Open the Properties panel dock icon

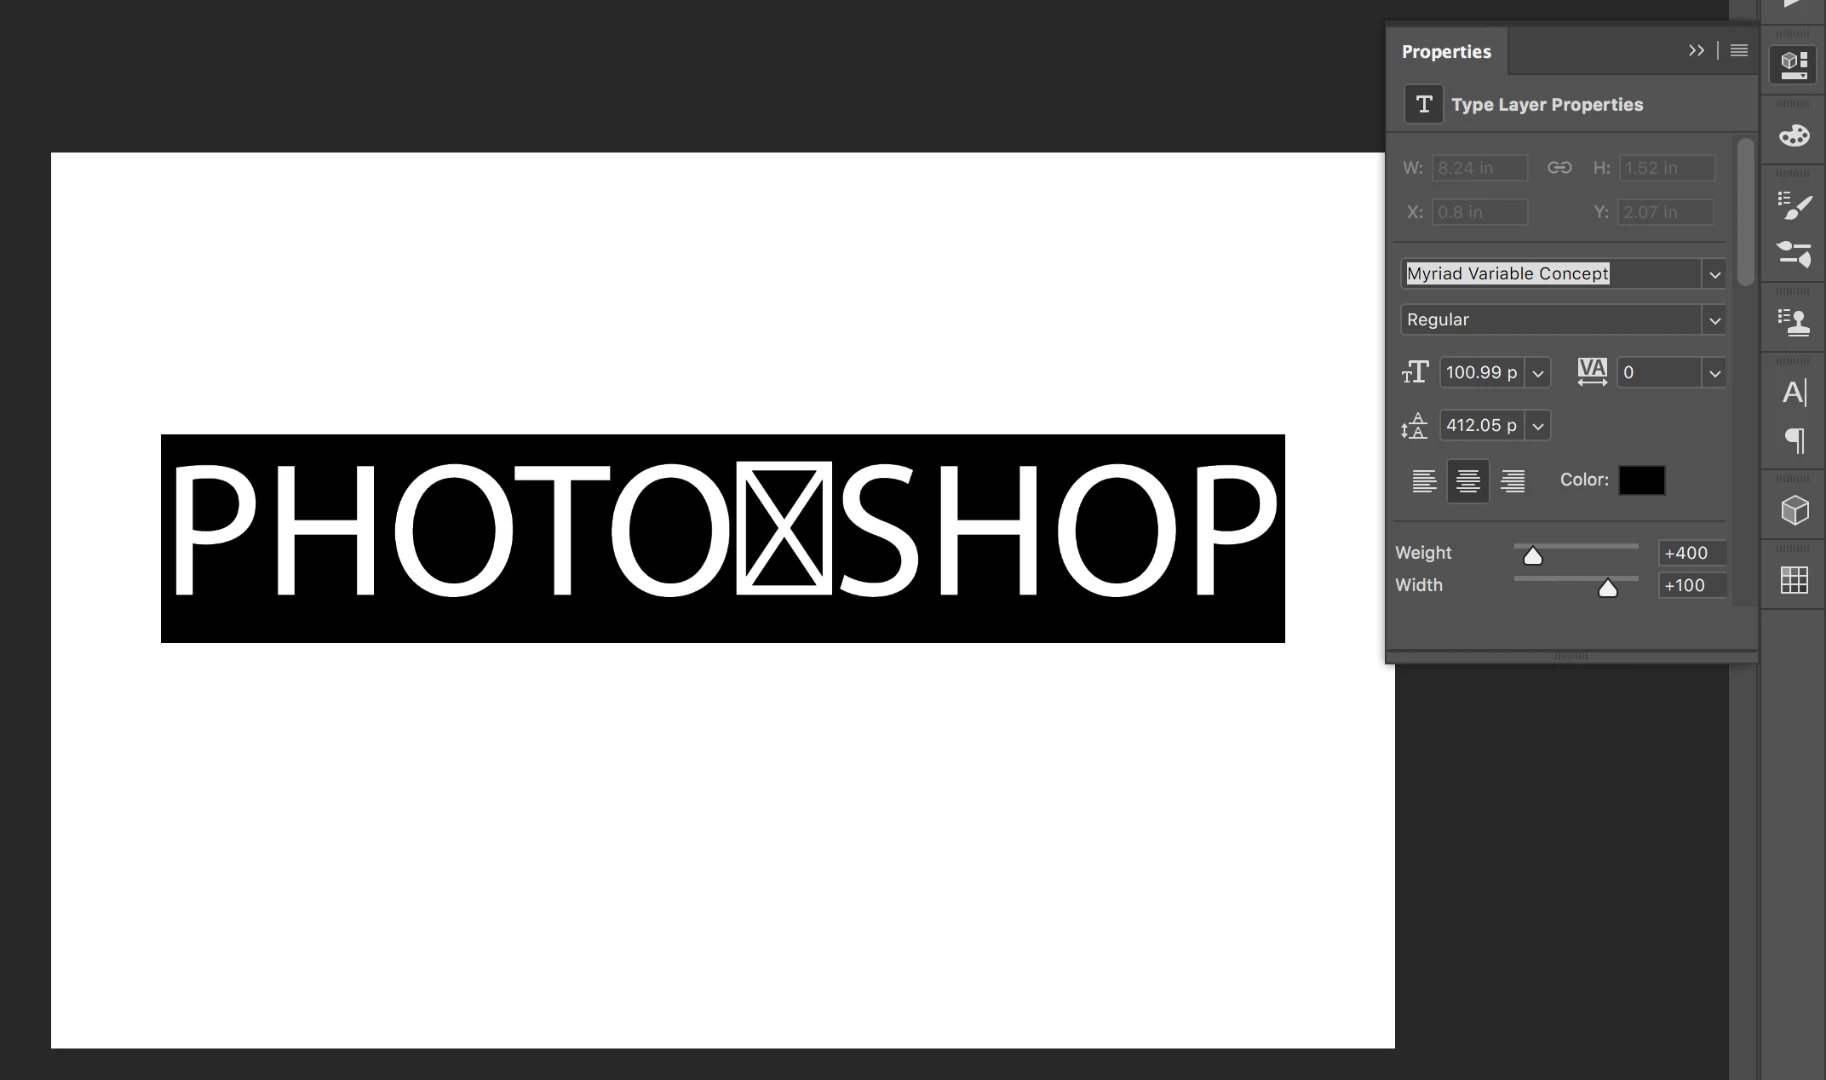click(x=1794, y=65)
